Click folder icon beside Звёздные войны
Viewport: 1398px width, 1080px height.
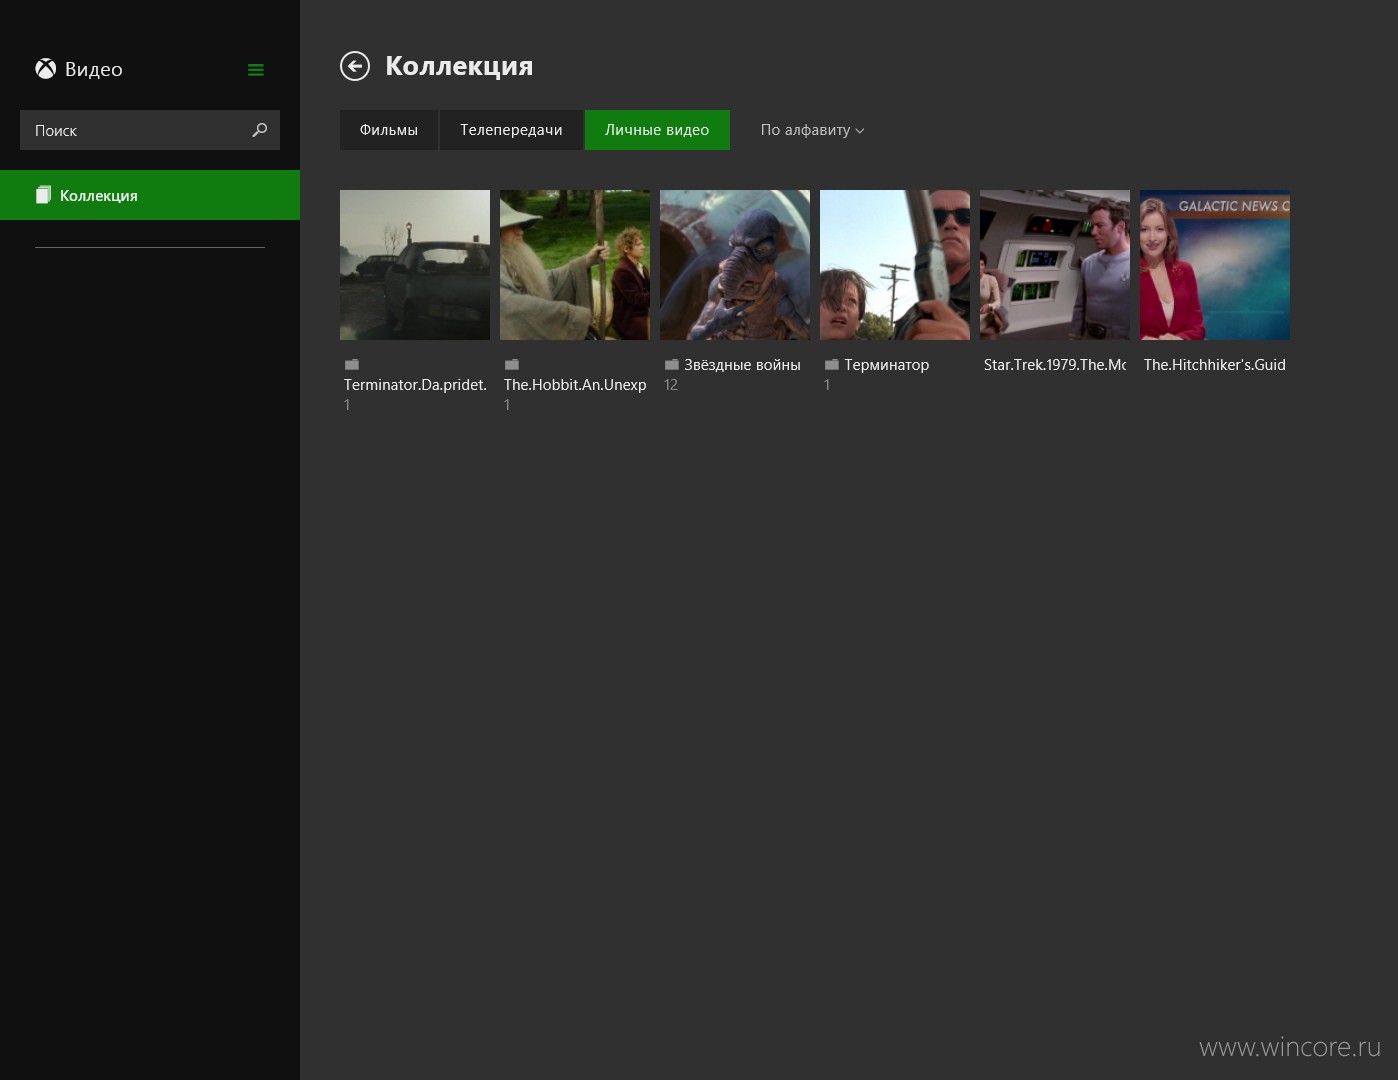click(672, 365)
